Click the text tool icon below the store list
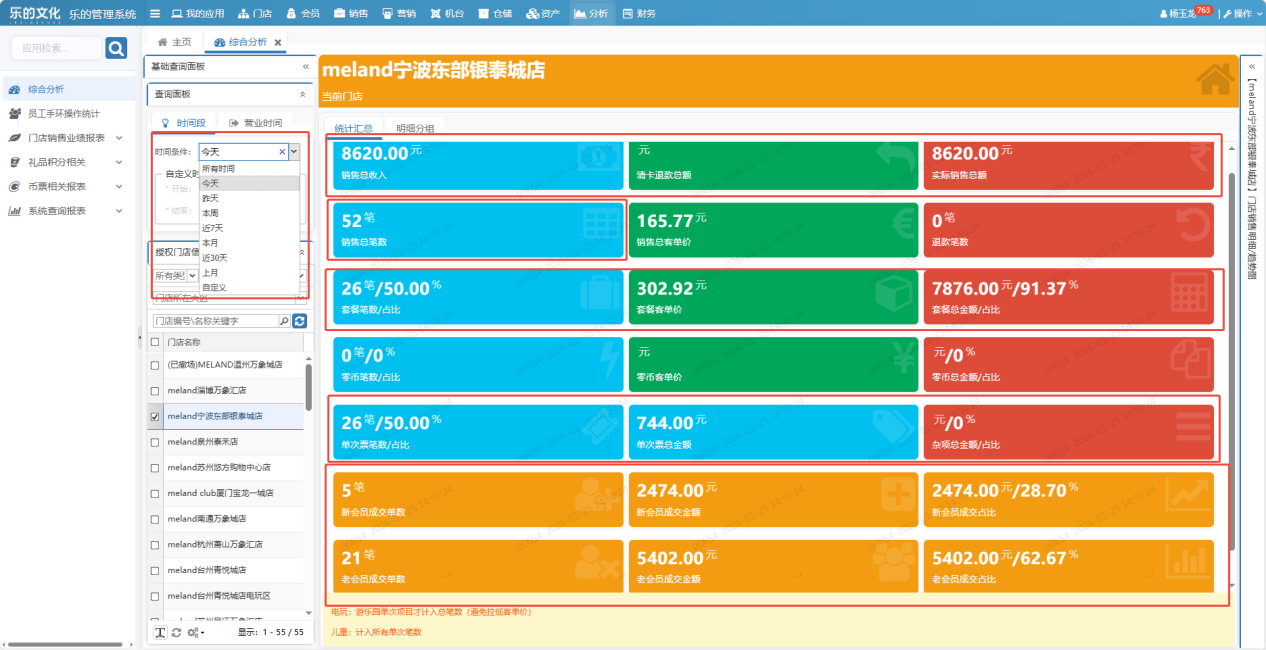Image resolution: width=1266 pixels, height=650 pixels. tap(160, 632)
